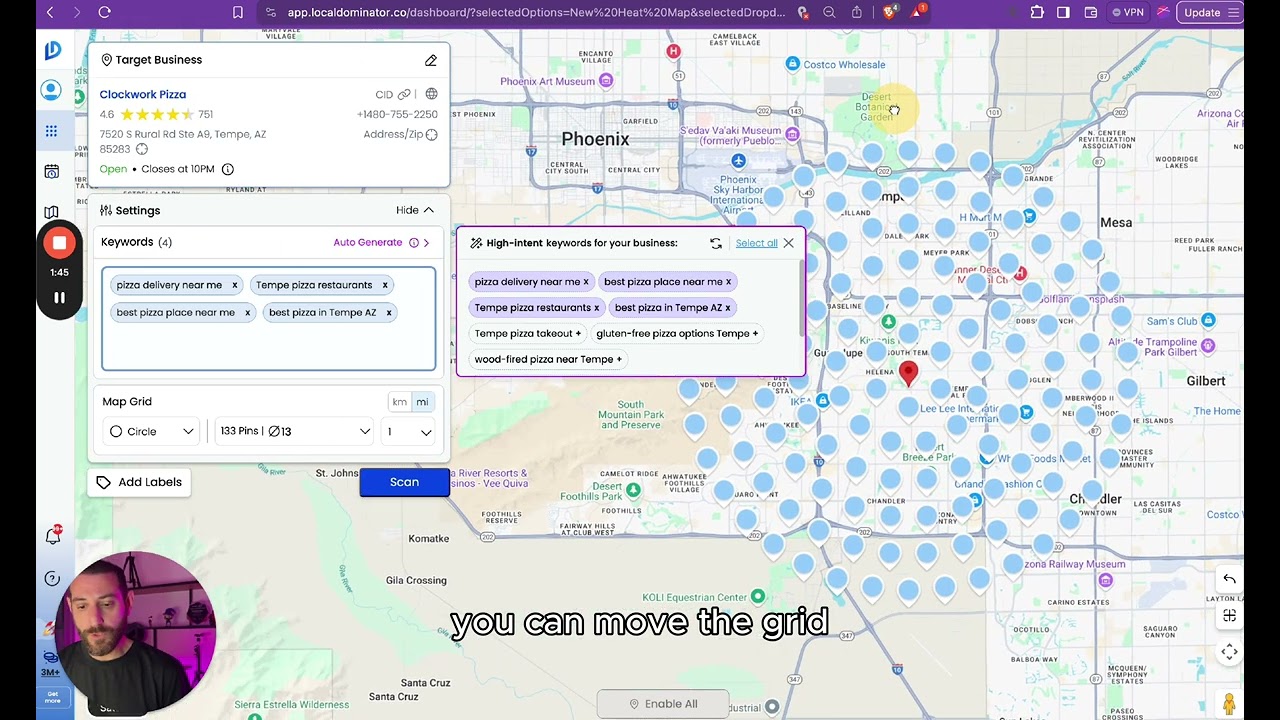Image resolution: width=1280 pixels, height=720 pixels.
Task: Deselect suggested 'best pizza in Tempe AZ' chip
Action: [x=672, y=308]
